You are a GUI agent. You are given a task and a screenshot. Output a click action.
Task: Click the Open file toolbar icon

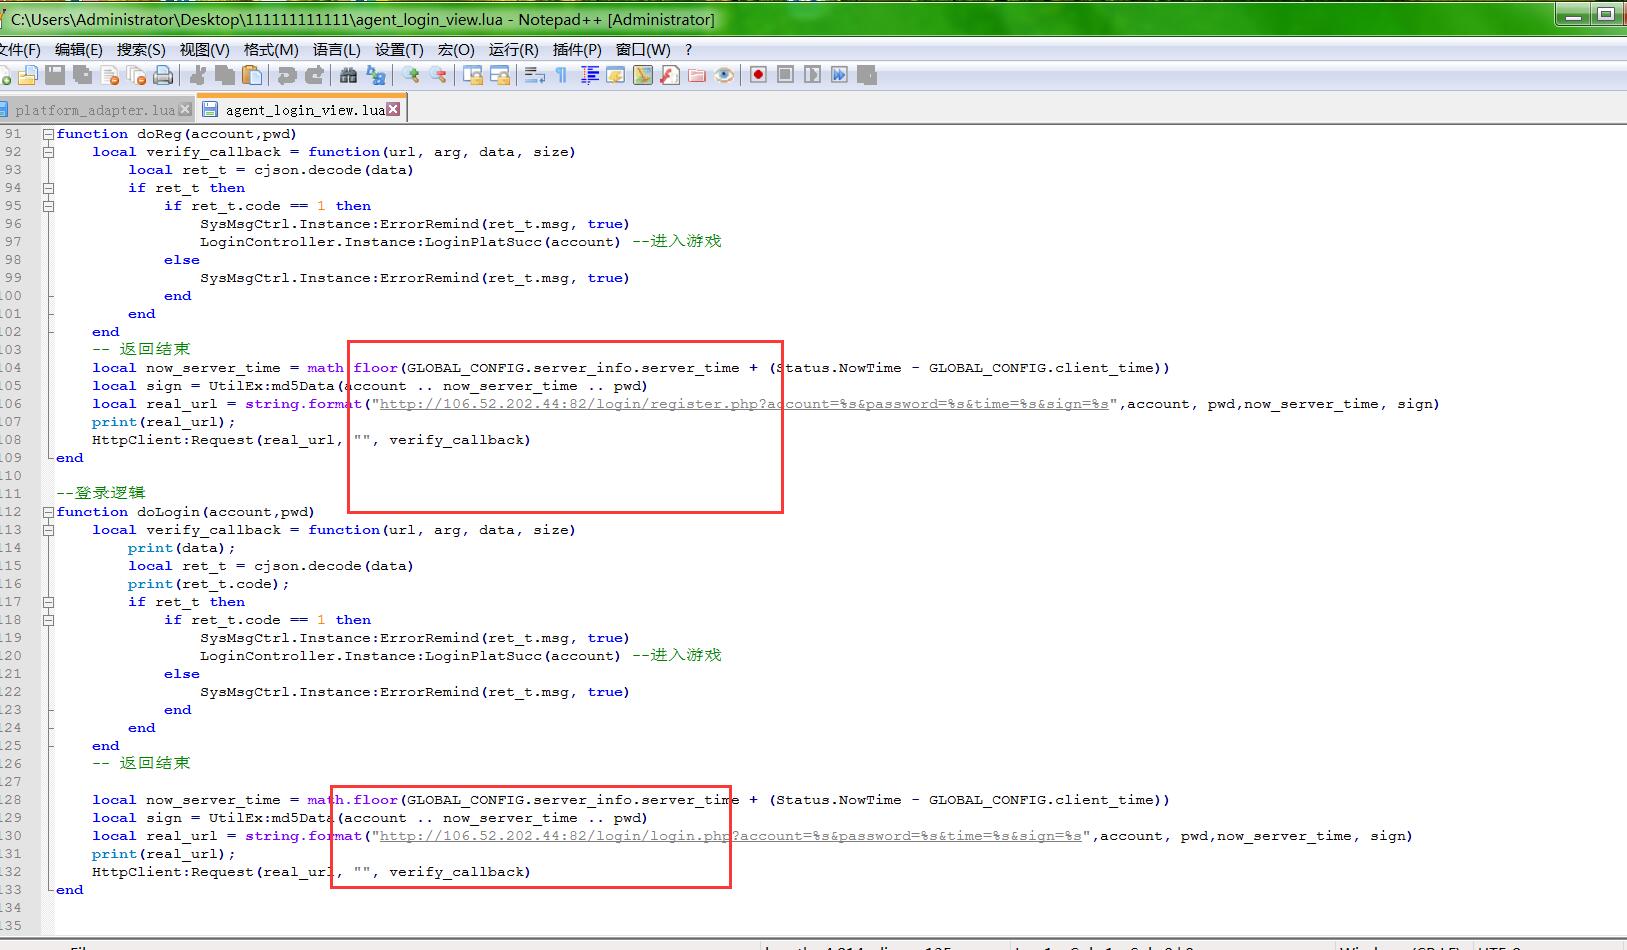(x=28, y=75)
